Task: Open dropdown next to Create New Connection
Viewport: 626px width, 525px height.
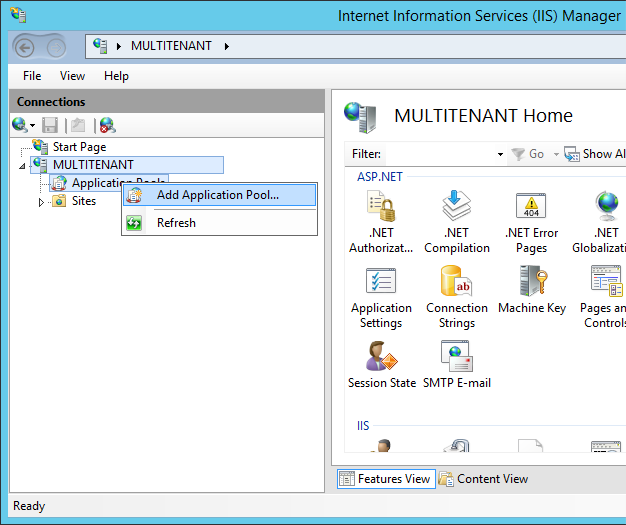Action: [x=32, y=126]
